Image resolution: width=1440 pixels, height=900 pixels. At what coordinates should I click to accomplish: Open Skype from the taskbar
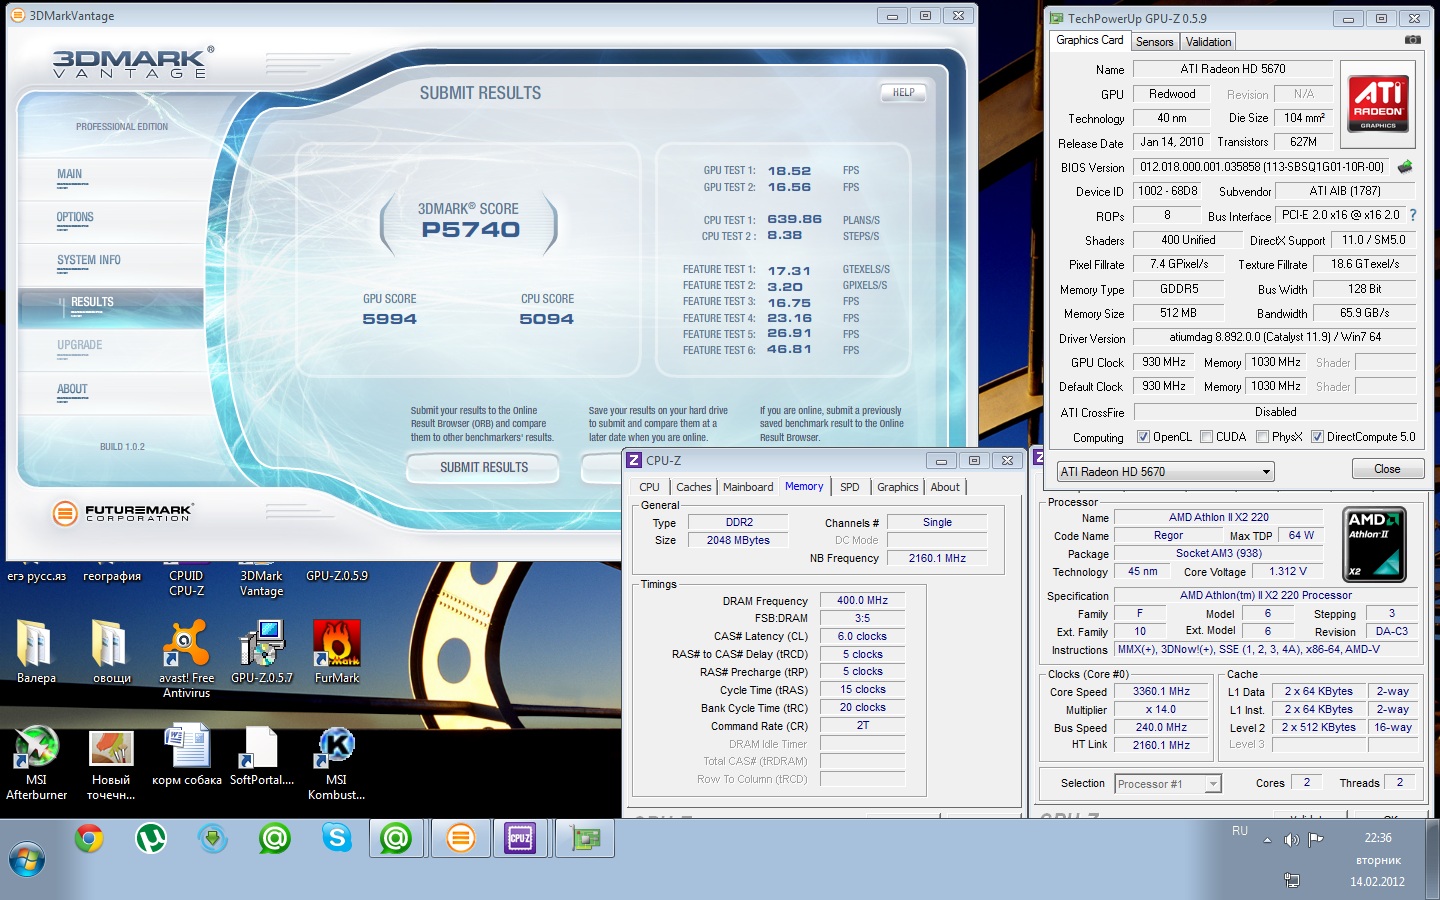point(337,838)
